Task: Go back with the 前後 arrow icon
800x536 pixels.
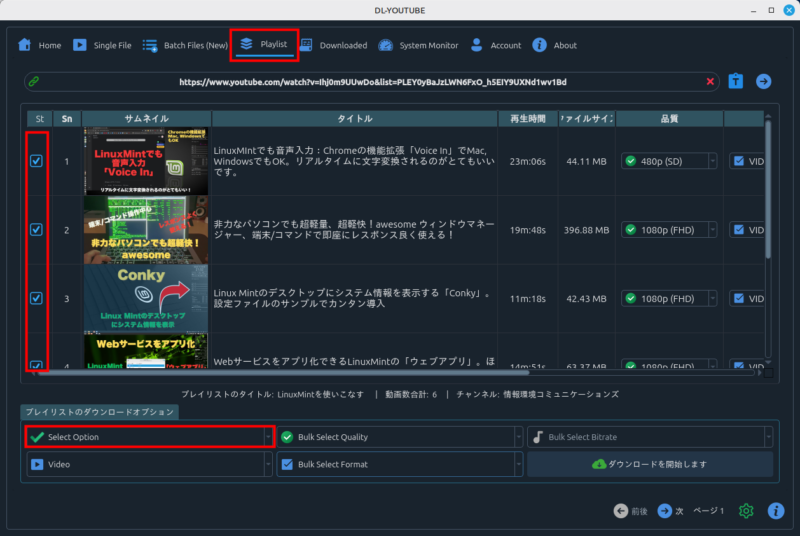Action: tap(622, 511)
